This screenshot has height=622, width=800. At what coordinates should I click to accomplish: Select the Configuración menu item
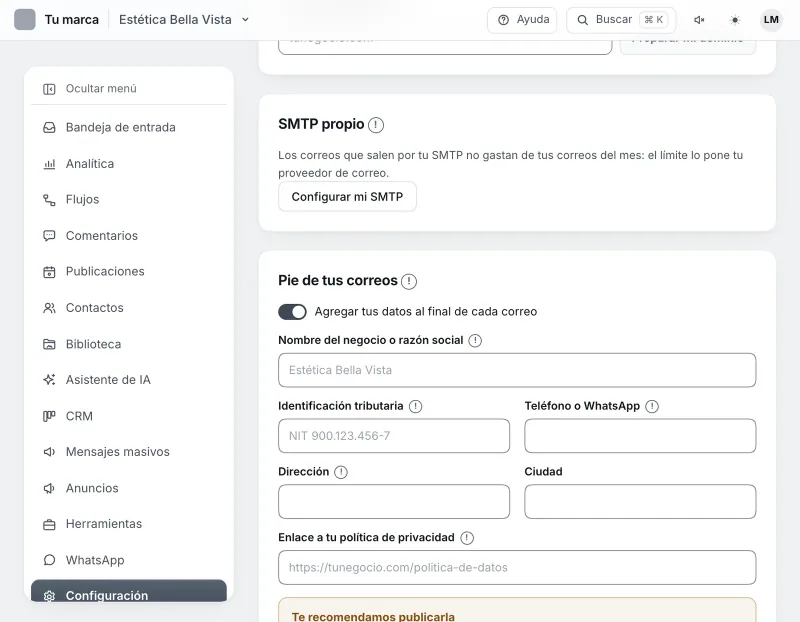click(x=129, y=591)
